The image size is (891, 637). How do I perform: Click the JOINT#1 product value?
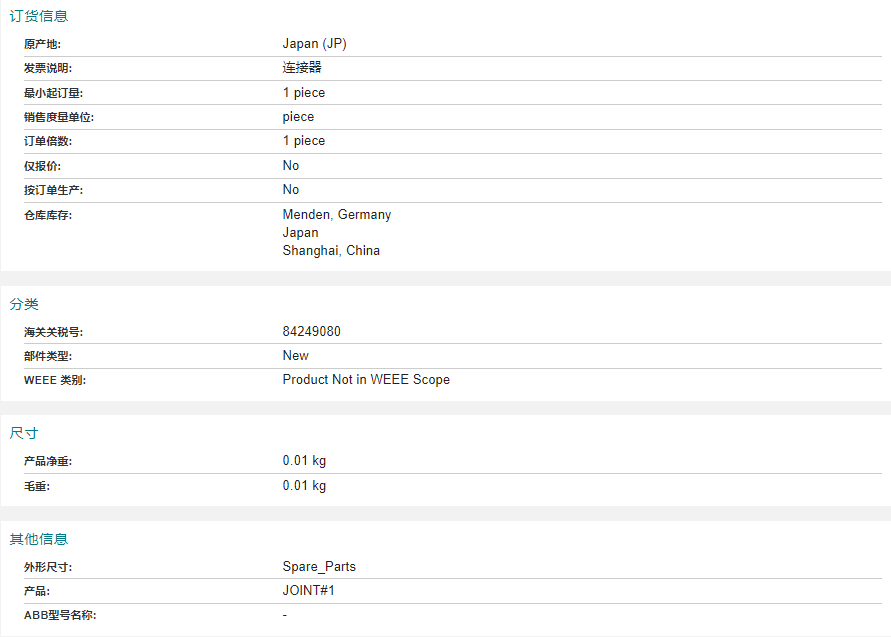tap(309, 590)
